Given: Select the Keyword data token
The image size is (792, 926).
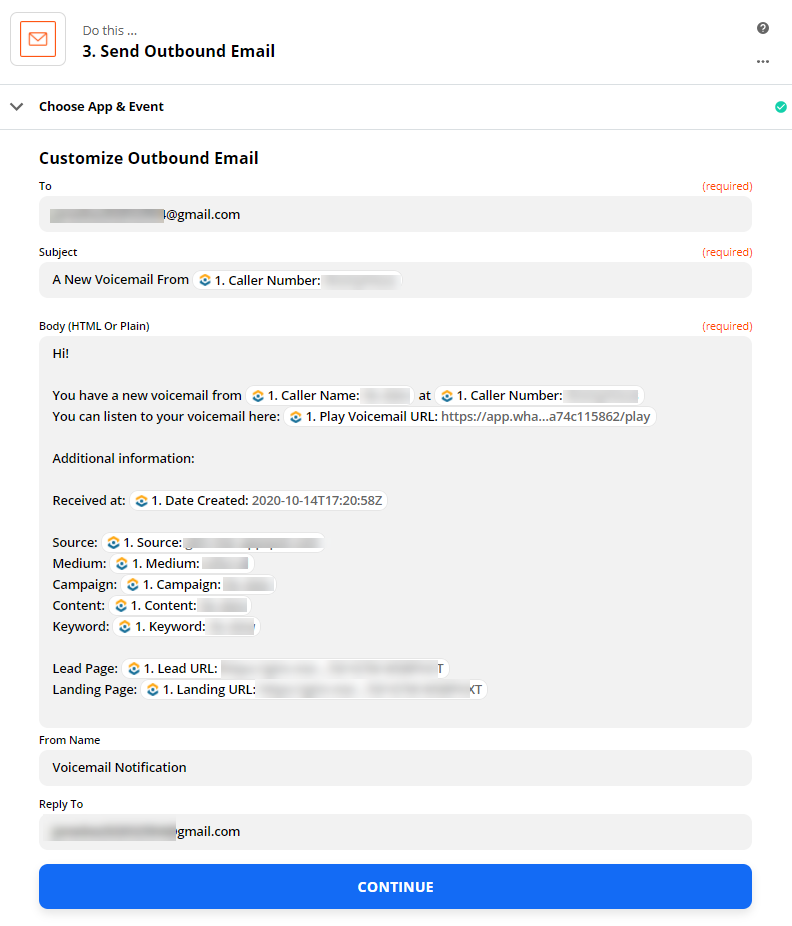Looking at the screenshot, I should pyautogui.click(x=186, y=627).
